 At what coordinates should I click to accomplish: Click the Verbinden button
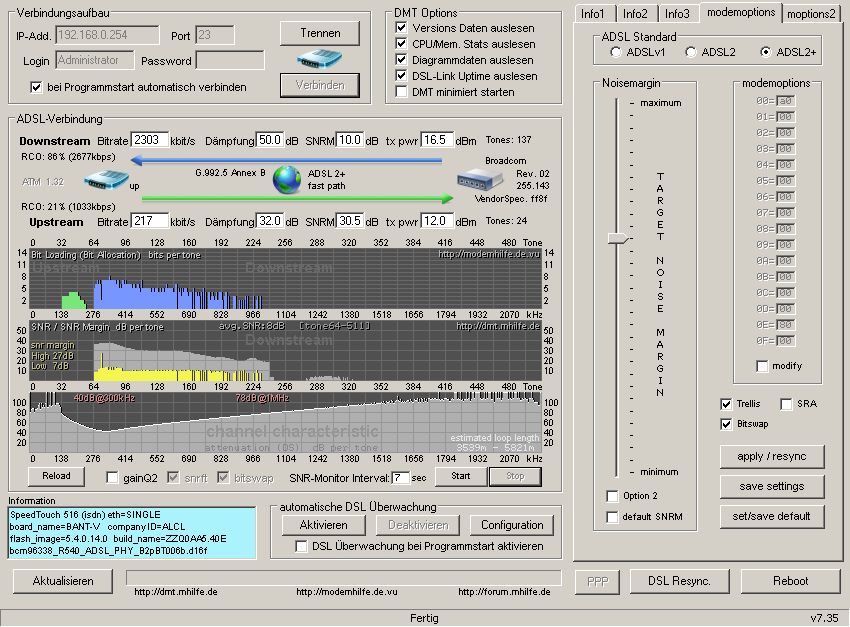[x=320, y=85]
